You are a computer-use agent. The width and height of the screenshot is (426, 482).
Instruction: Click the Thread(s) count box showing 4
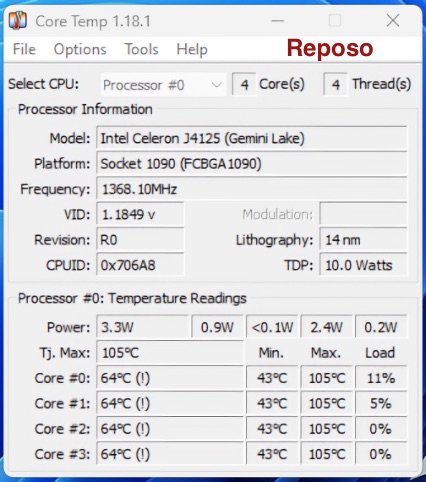click(x=335, y=85)
